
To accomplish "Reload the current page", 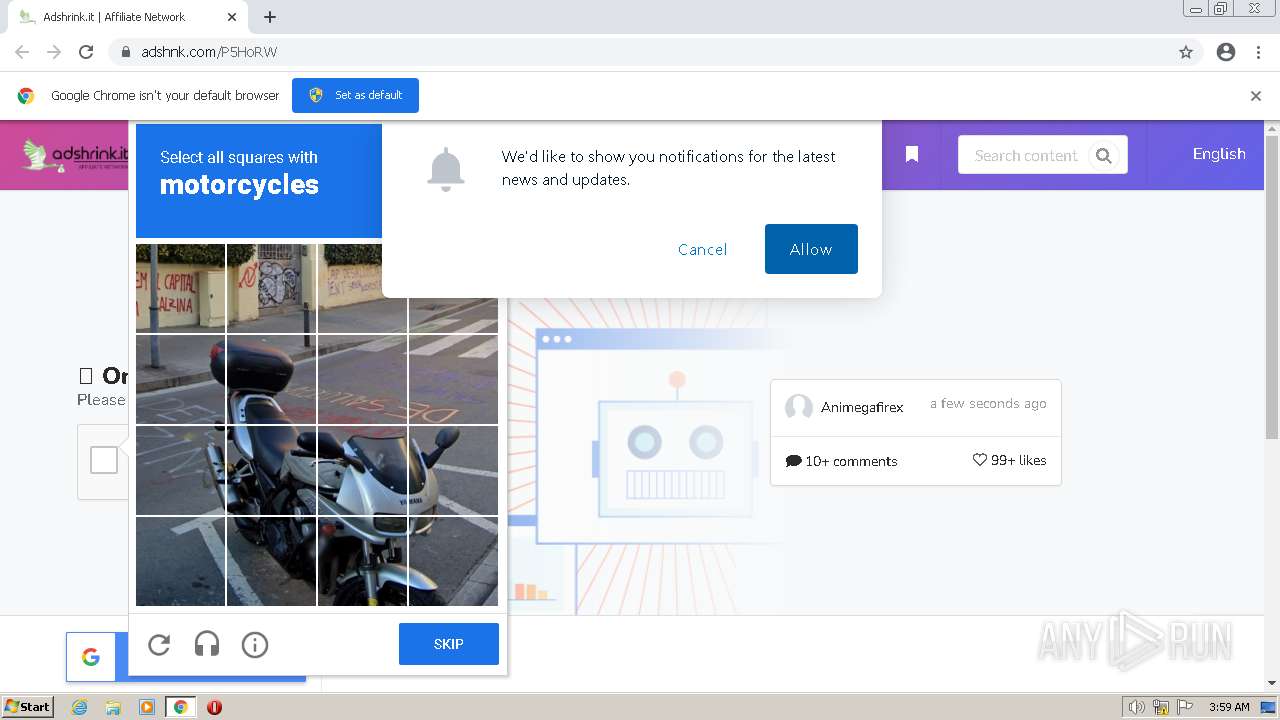I will [86, 52].
